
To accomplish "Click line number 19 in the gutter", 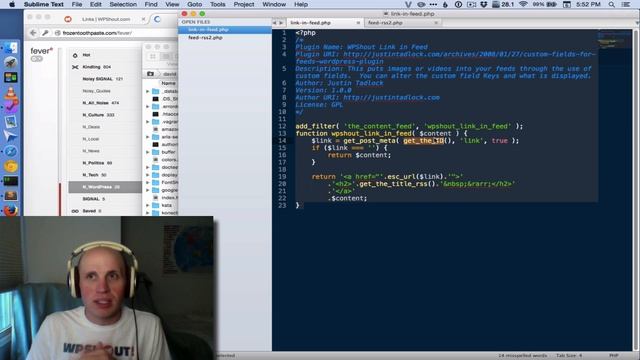I will 282,177.
